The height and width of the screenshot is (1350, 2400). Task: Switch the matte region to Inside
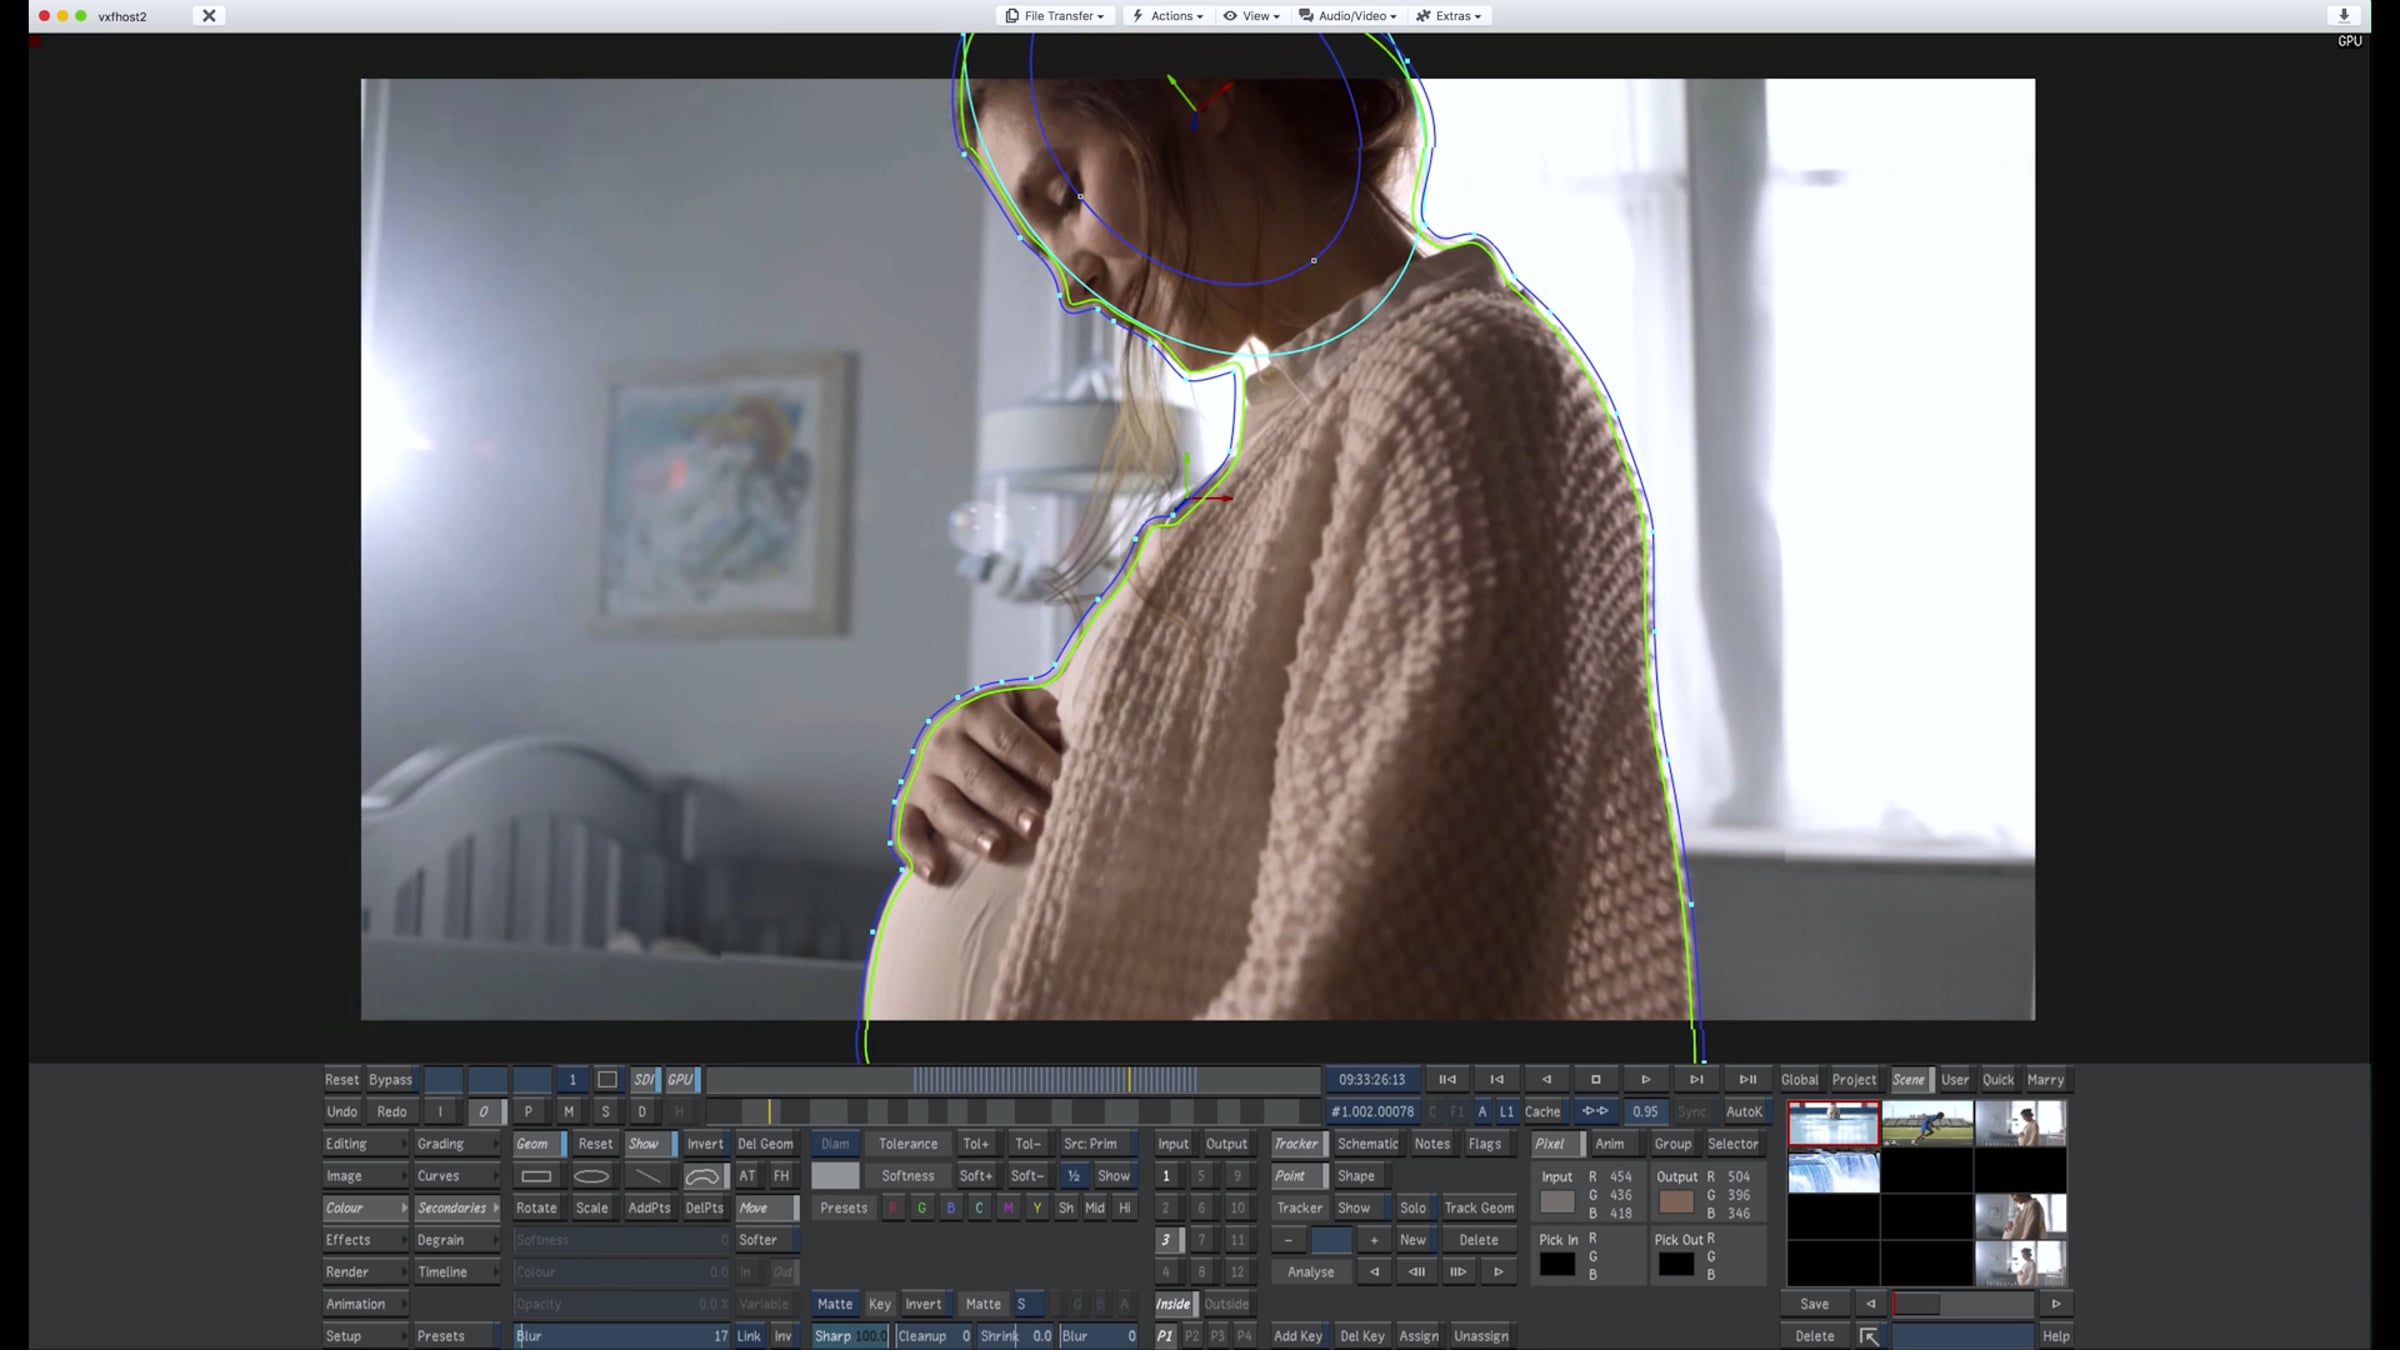click(1174, 1304)
